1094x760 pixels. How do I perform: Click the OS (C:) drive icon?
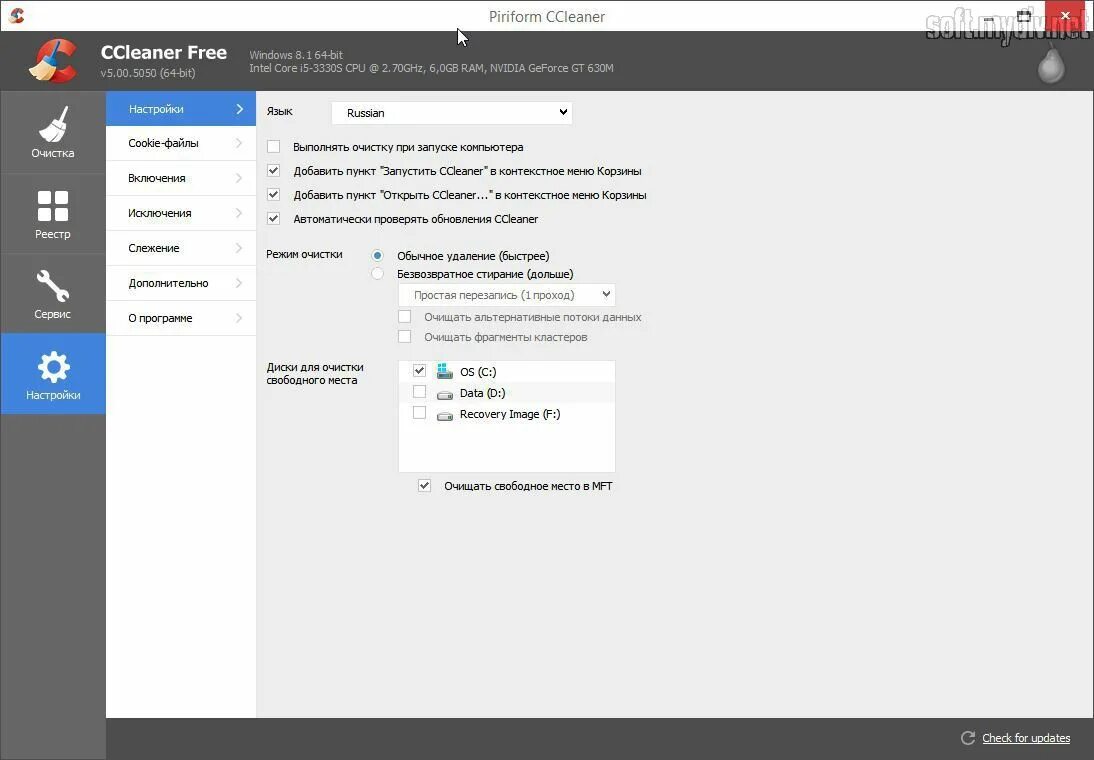click(x=443, y=371)
